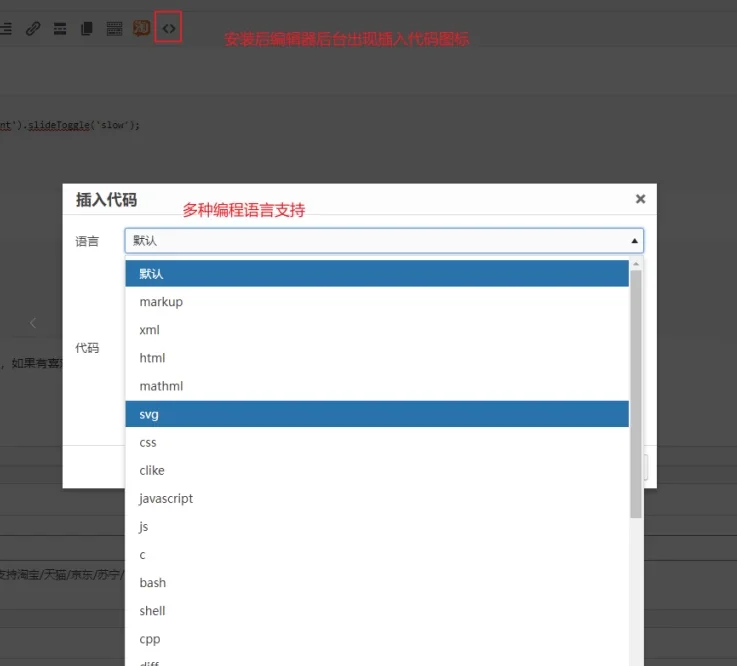
Task: Choose c from the language list
Action: [377, 555]
